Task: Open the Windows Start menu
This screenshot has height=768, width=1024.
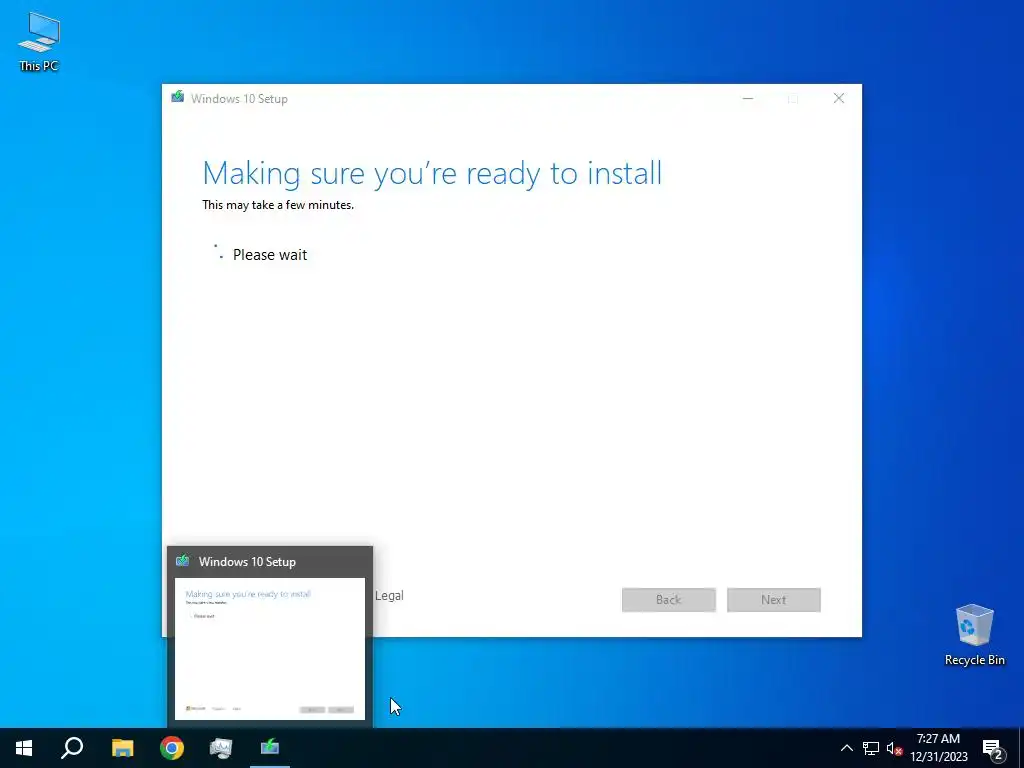Action: [x=24, y=748]
